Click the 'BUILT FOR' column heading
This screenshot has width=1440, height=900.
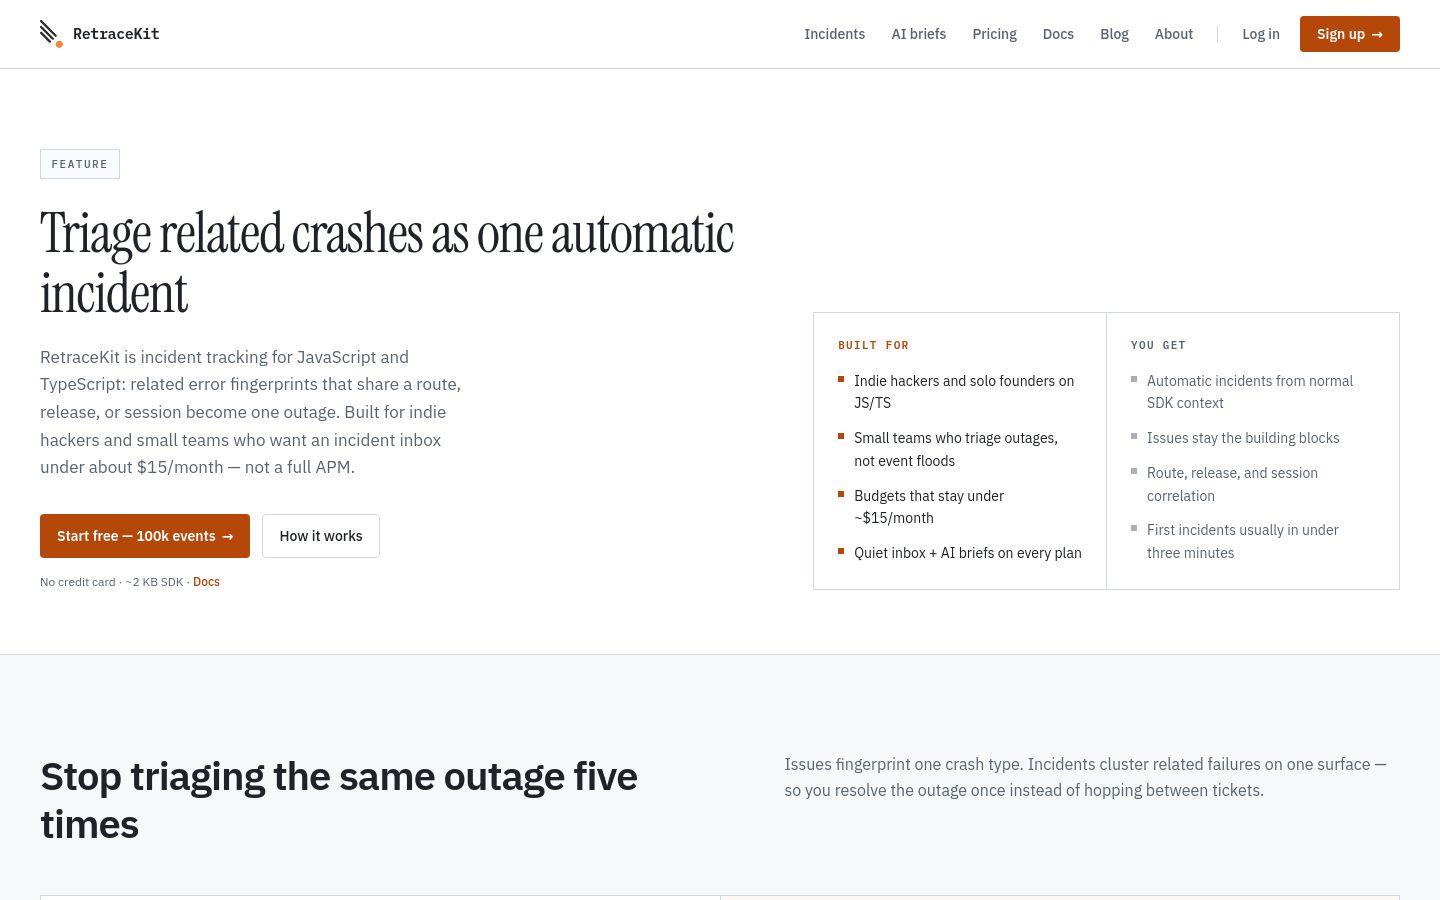[x=873, y=345]
